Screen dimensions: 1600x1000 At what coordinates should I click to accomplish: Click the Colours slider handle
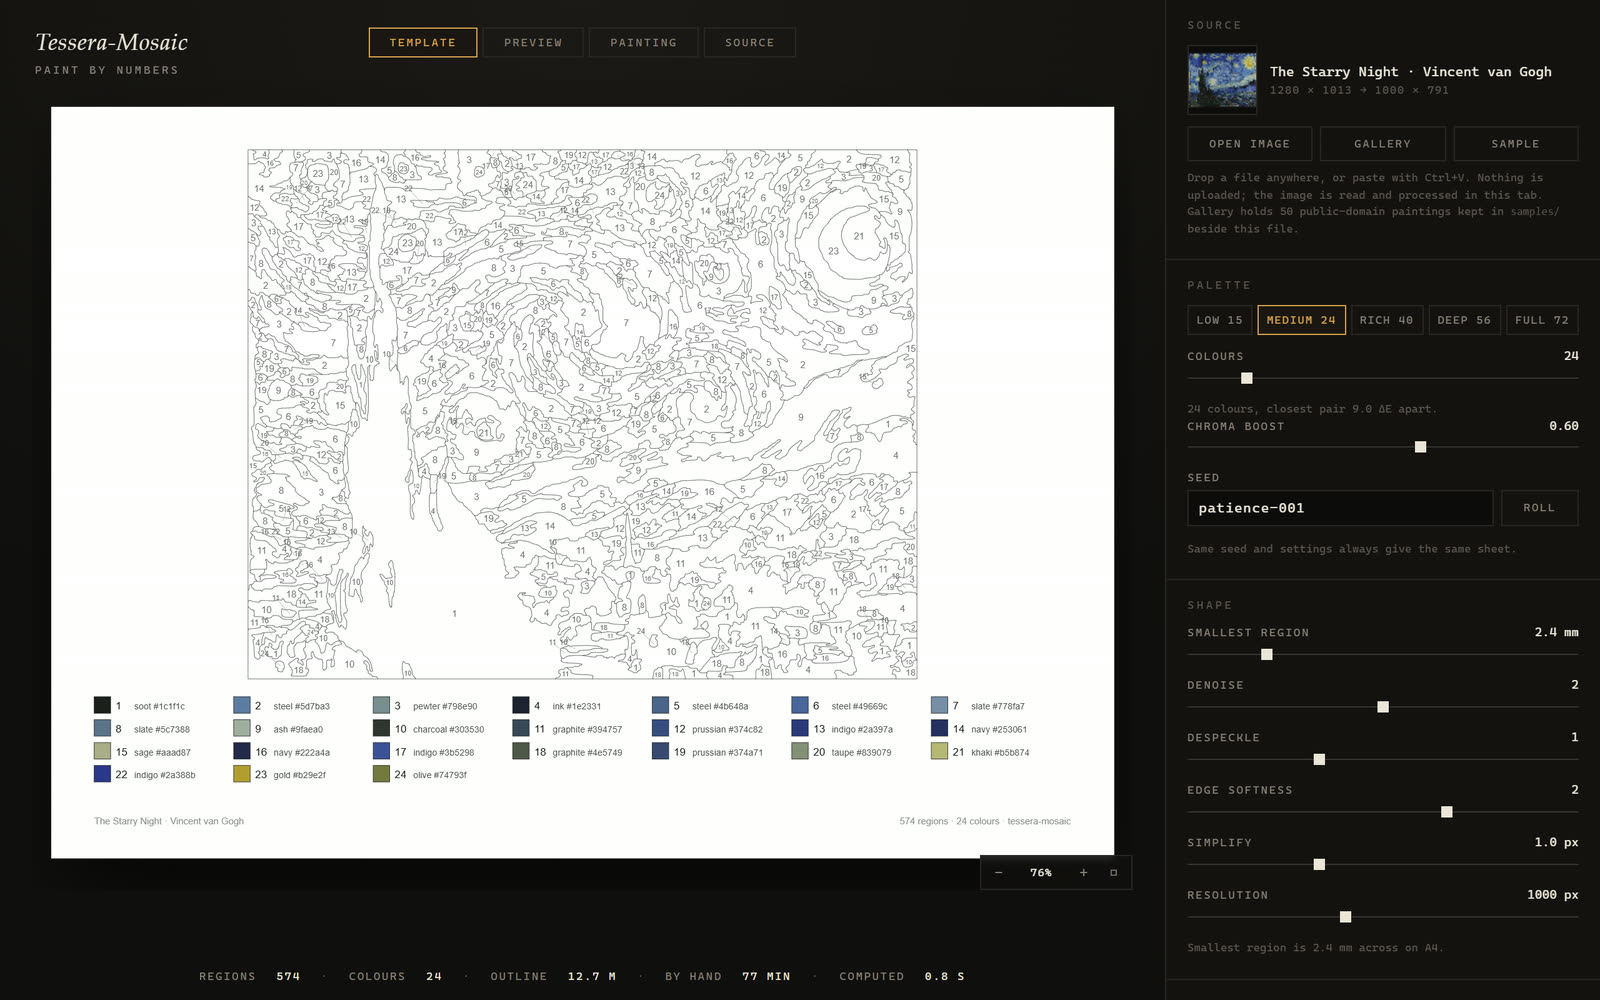point(1247,378)
